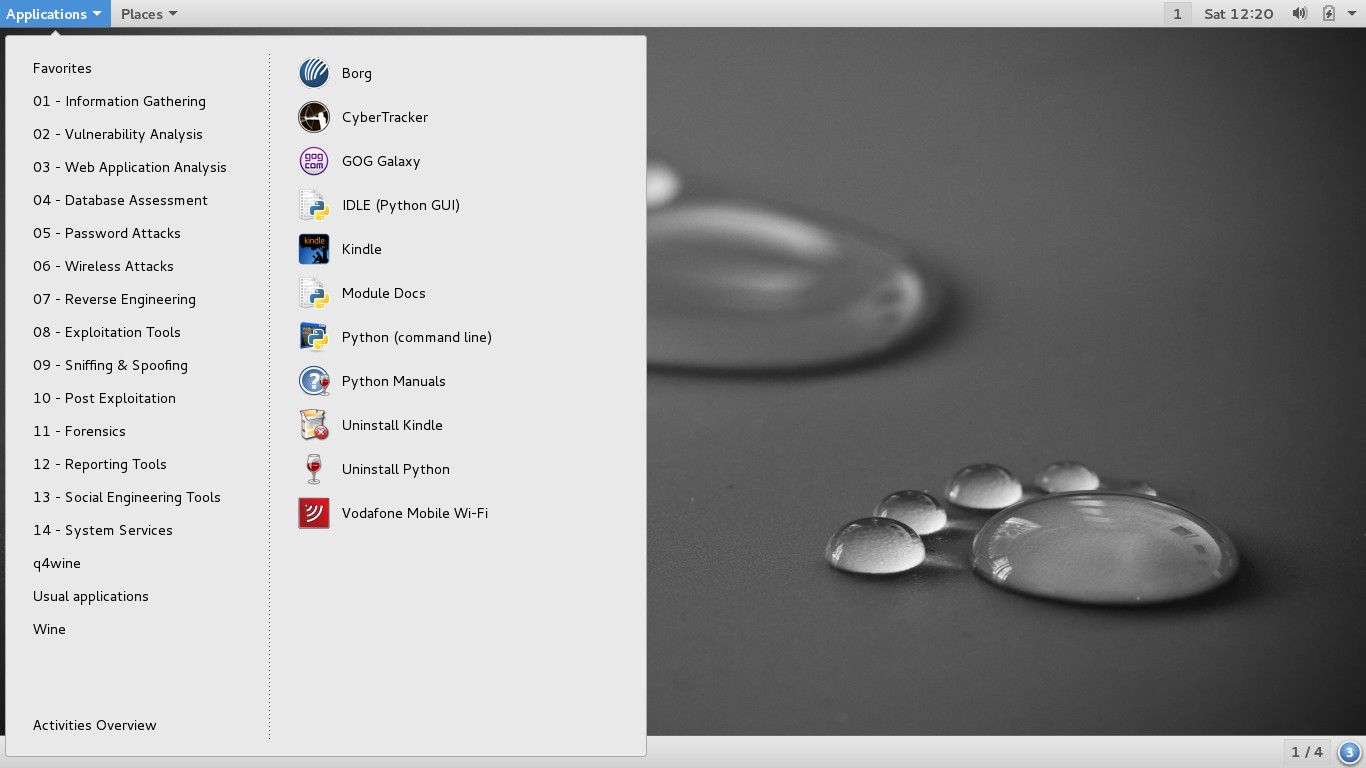Start IDLE (Python GUI) from its icon
This screenshot has height=768, width=1366.
pyautogui.click(x=314, y=205)
